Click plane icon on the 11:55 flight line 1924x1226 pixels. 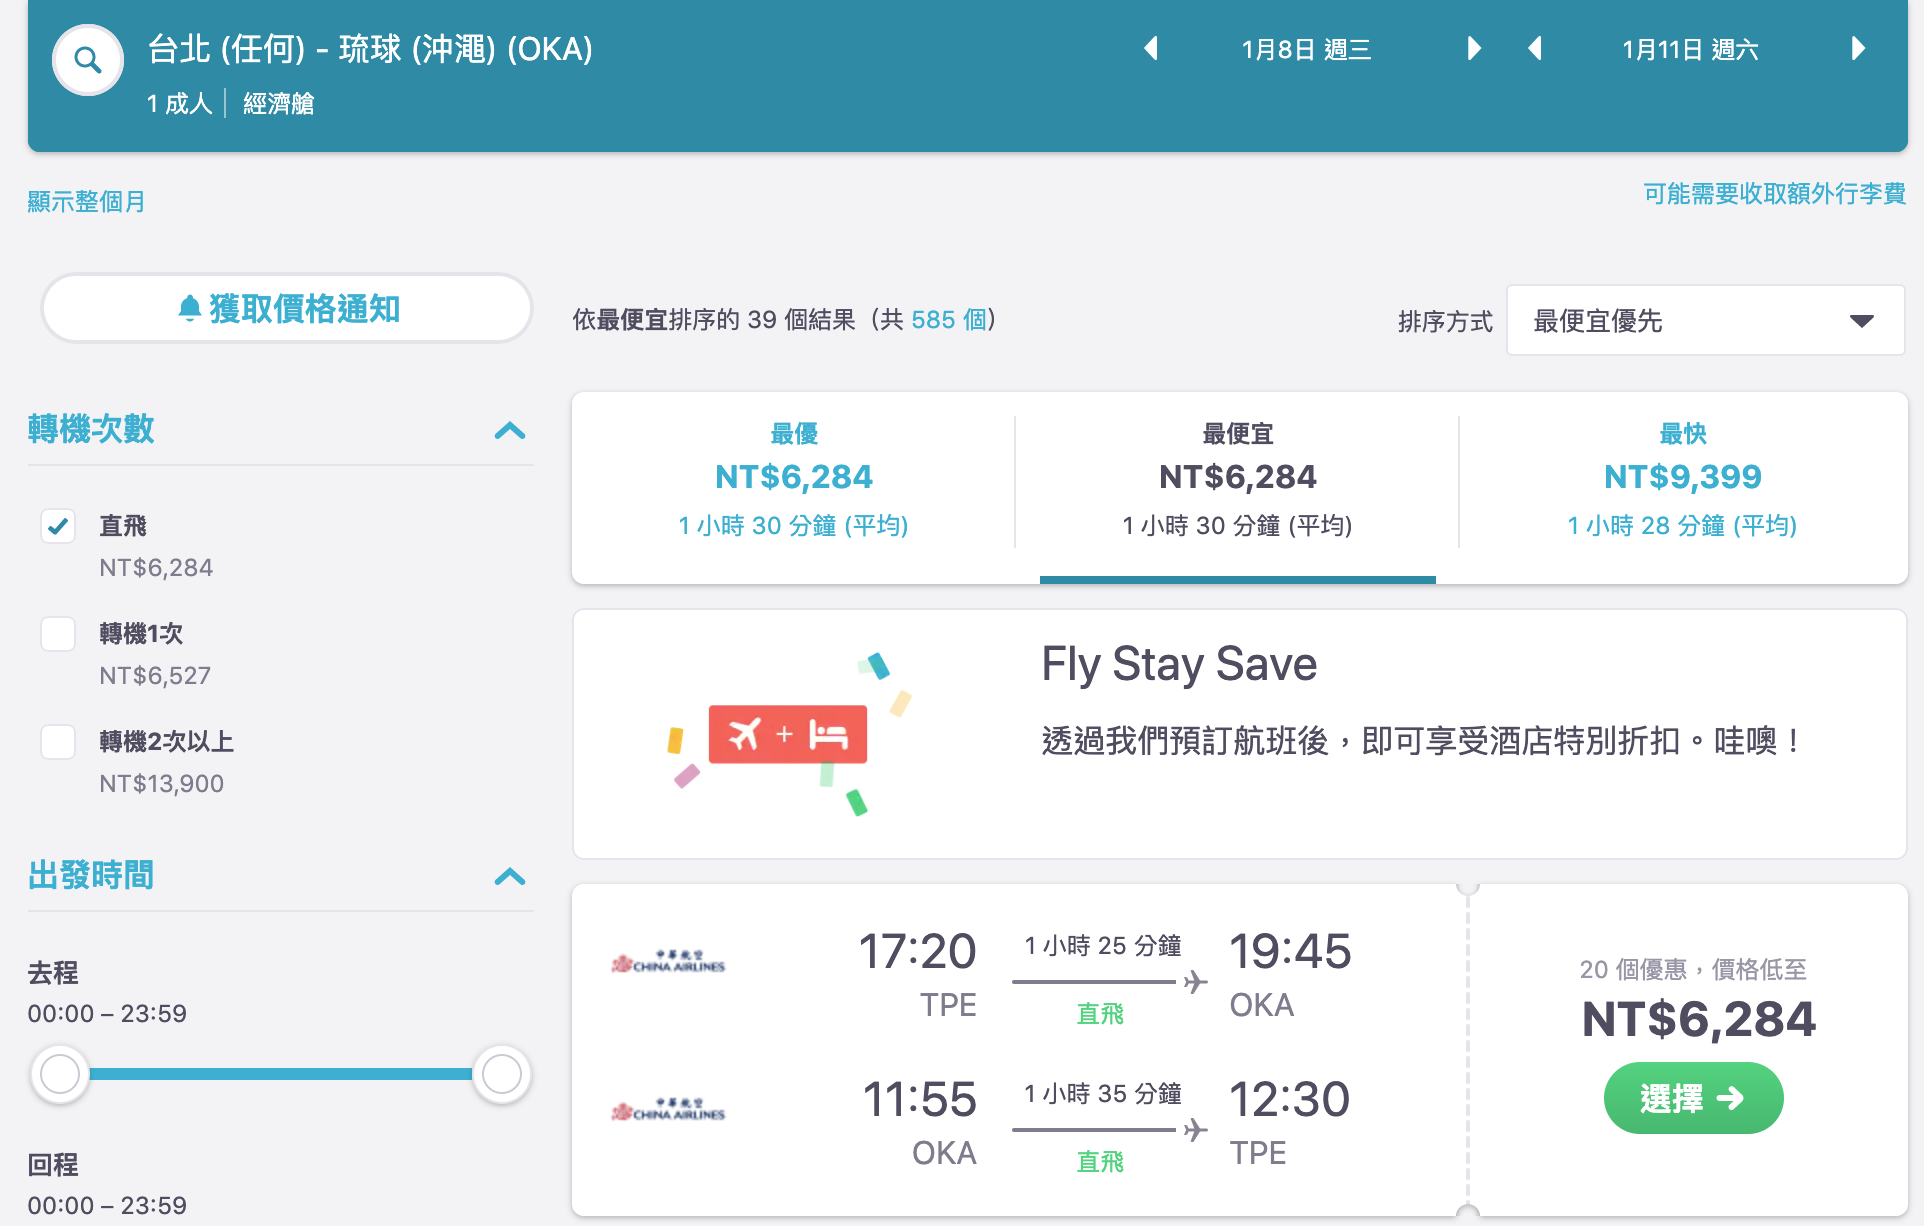1195,1130
